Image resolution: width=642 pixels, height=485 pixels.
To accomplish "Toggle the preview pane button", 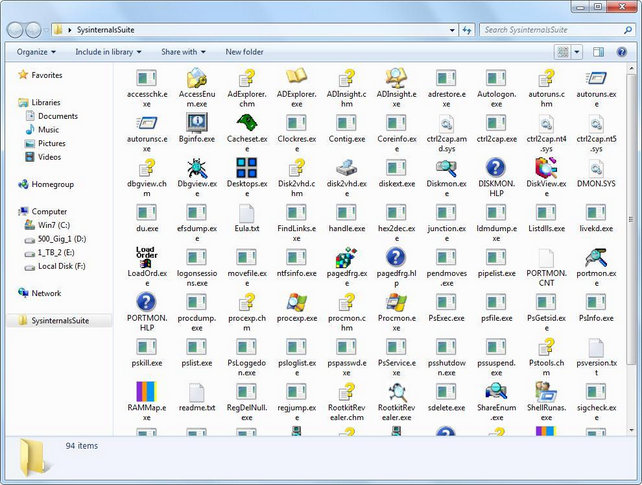I will (x=598, y=52).
